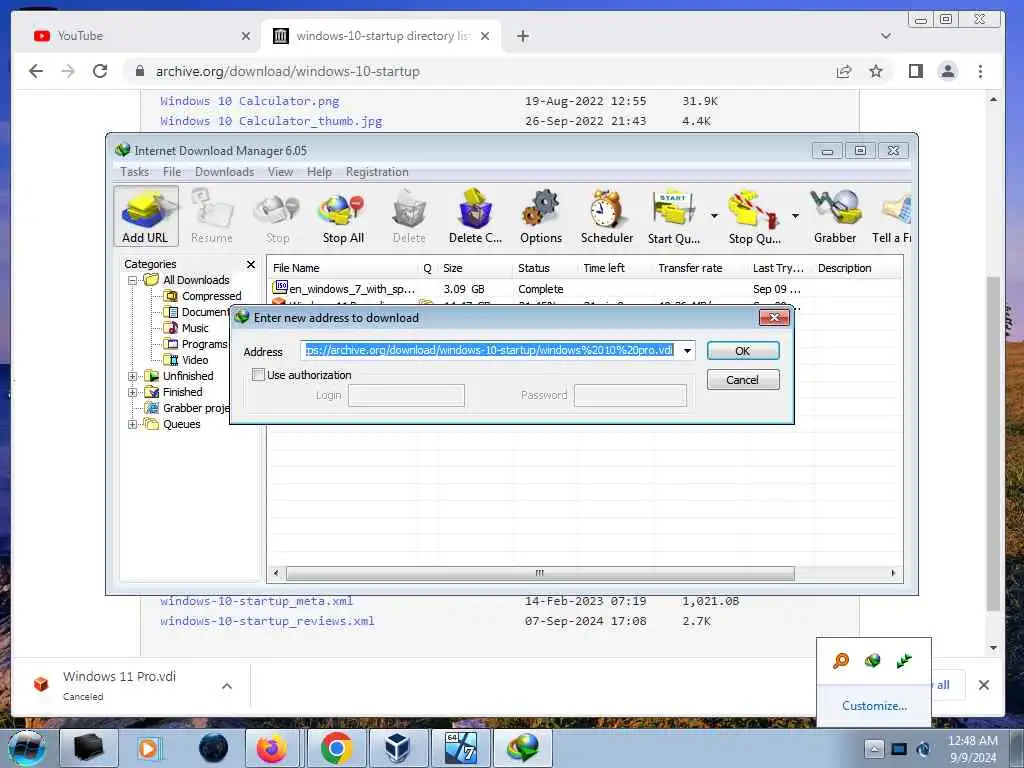1024x768 pixels.
Task: Open the Stop Queue dropdown arrow
Action: click(795, 216)
